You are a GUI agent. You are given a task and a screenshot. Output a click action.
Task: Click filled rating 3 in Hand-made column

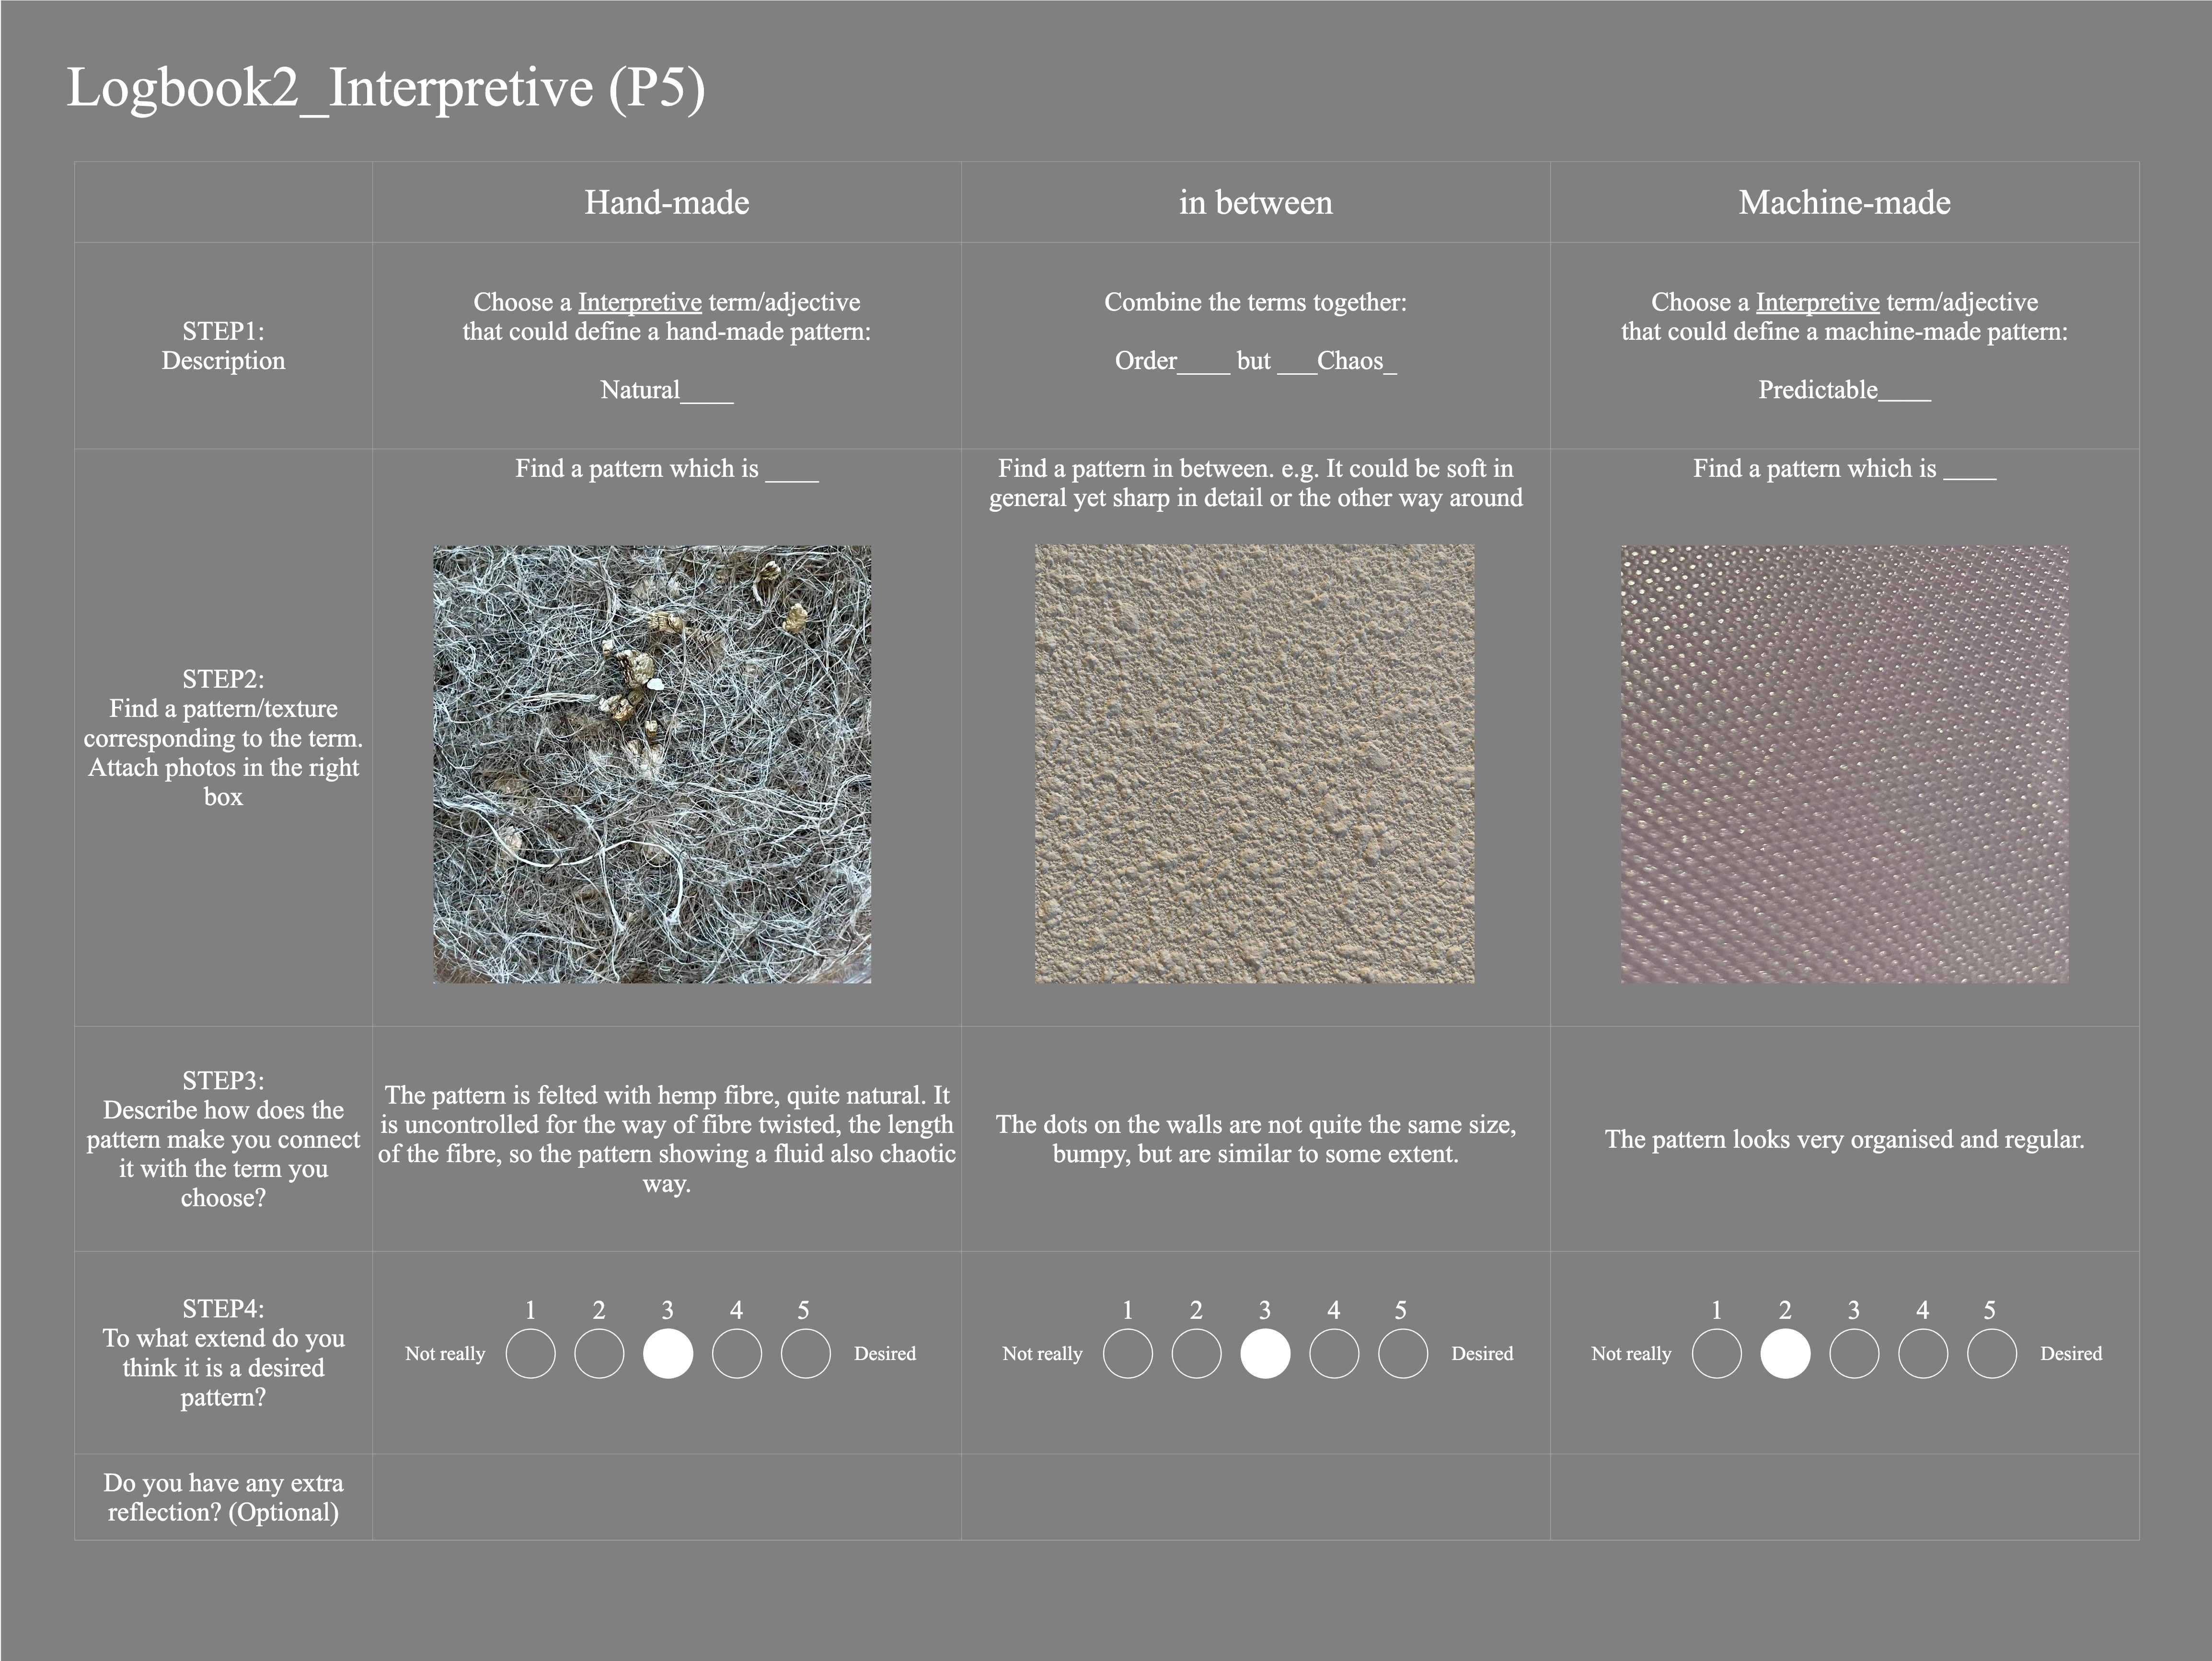(x=668, y=1354)
